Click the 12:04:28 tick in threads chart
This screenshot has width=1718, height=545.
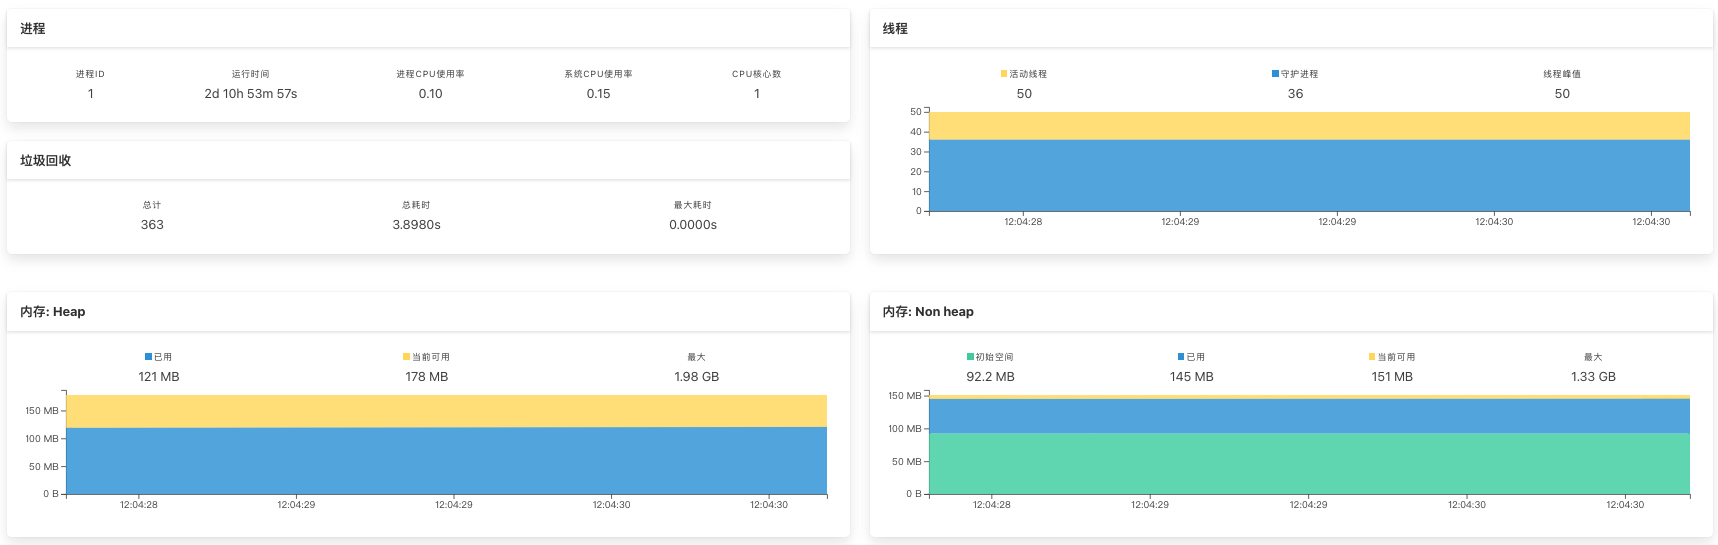[x=1023, y=222]
